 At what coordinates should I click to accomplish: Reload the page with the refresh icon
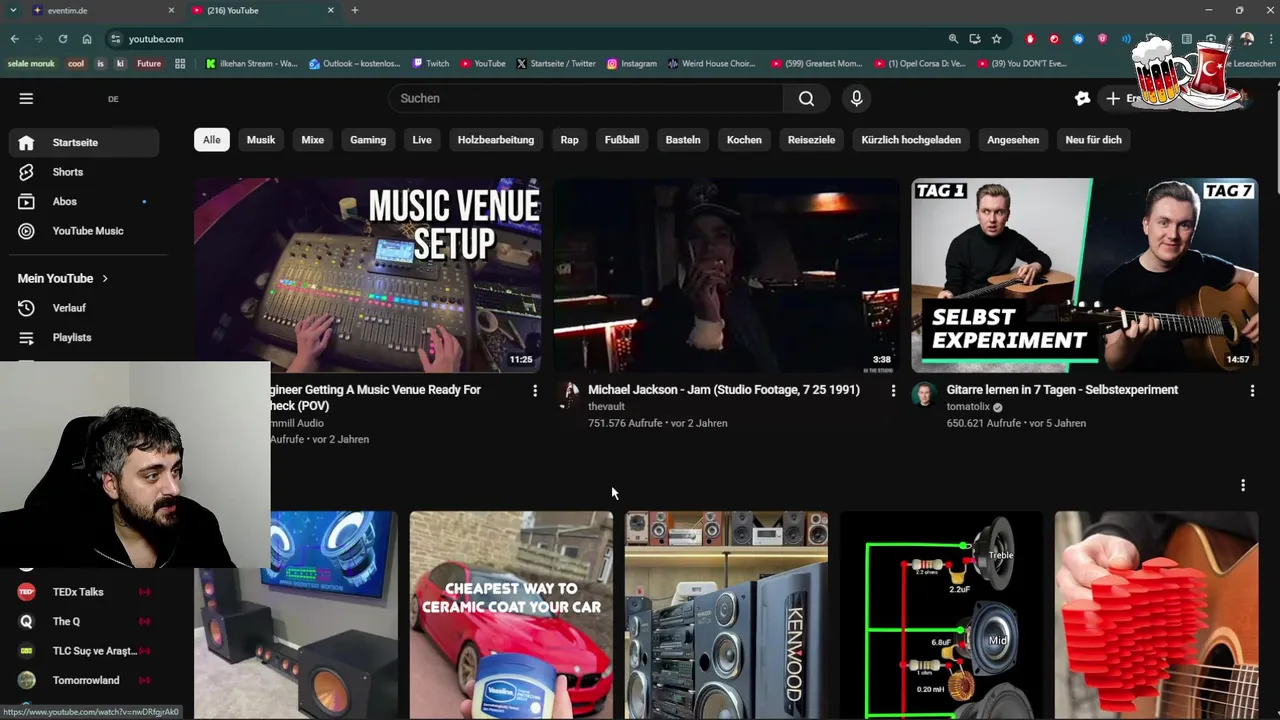tap(62, 39)
